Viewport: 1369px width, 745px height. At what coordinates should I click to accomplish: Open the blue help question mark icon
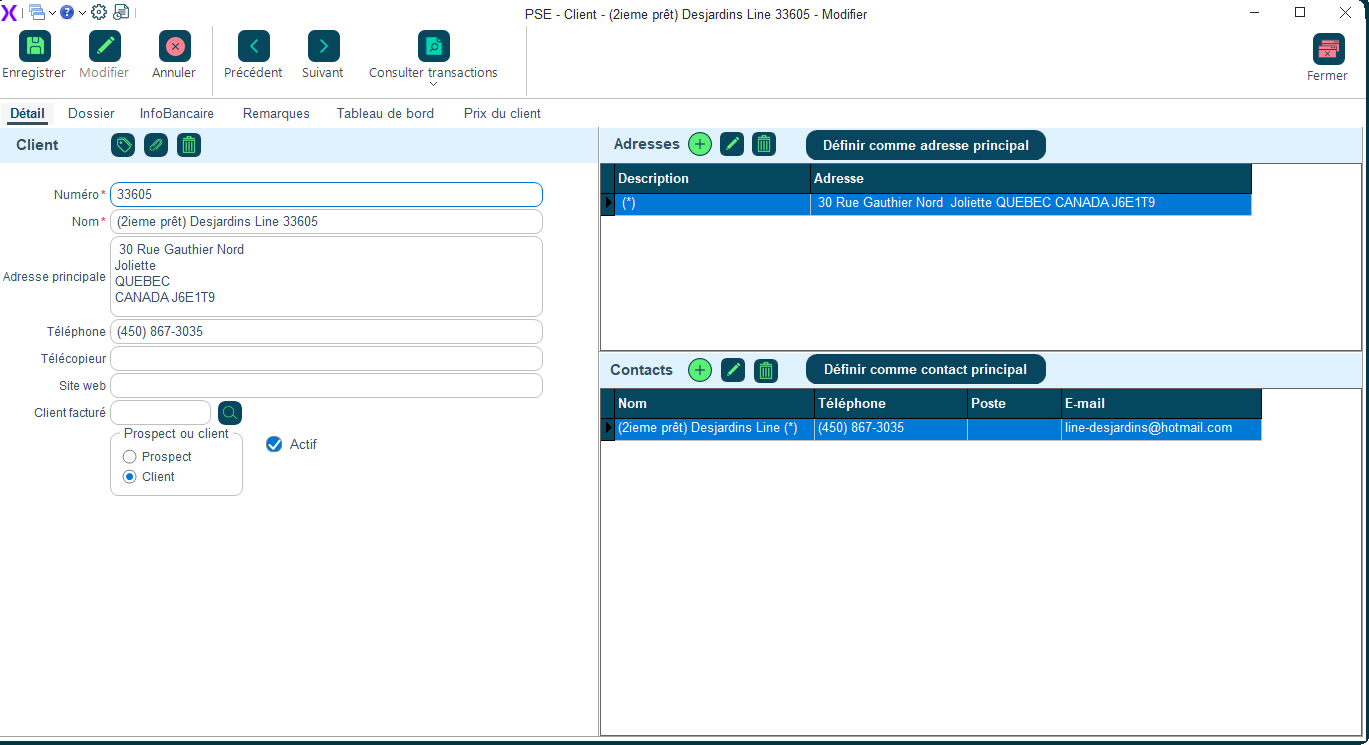pyautogui.click(x=67, y=12)
